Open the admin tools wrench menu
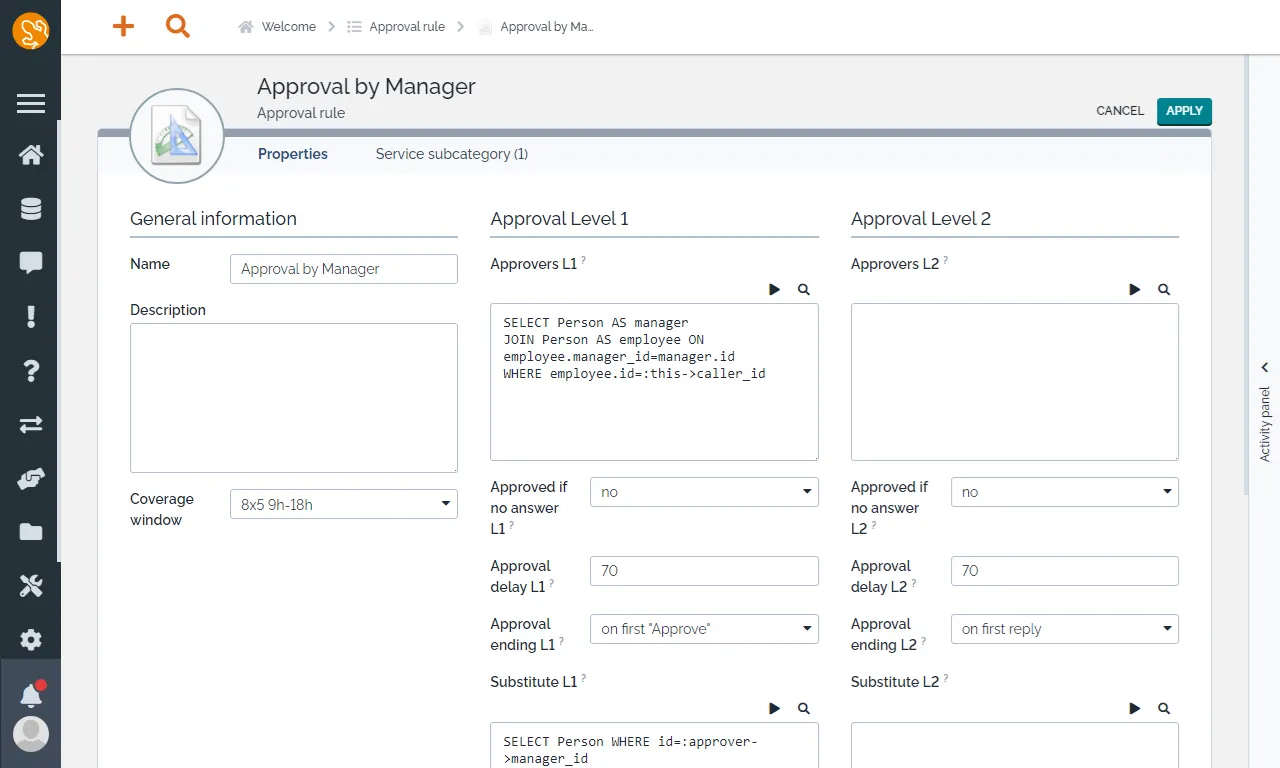1280x768 pixels. click(31, 586)
